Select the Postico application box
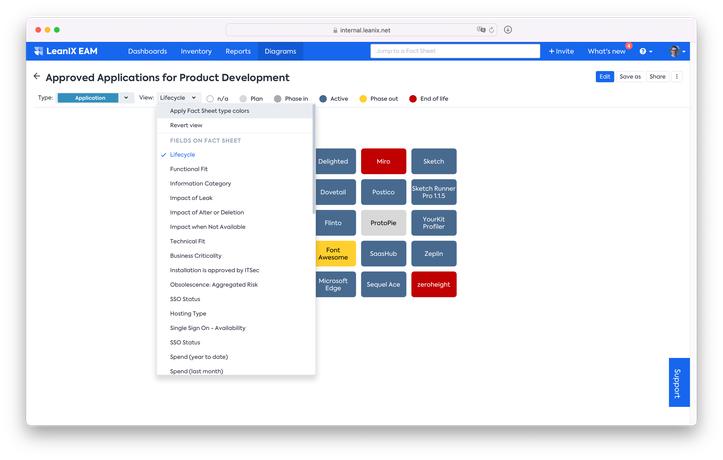This screenshot has width=723, height=460. click(x=384, y=192)
